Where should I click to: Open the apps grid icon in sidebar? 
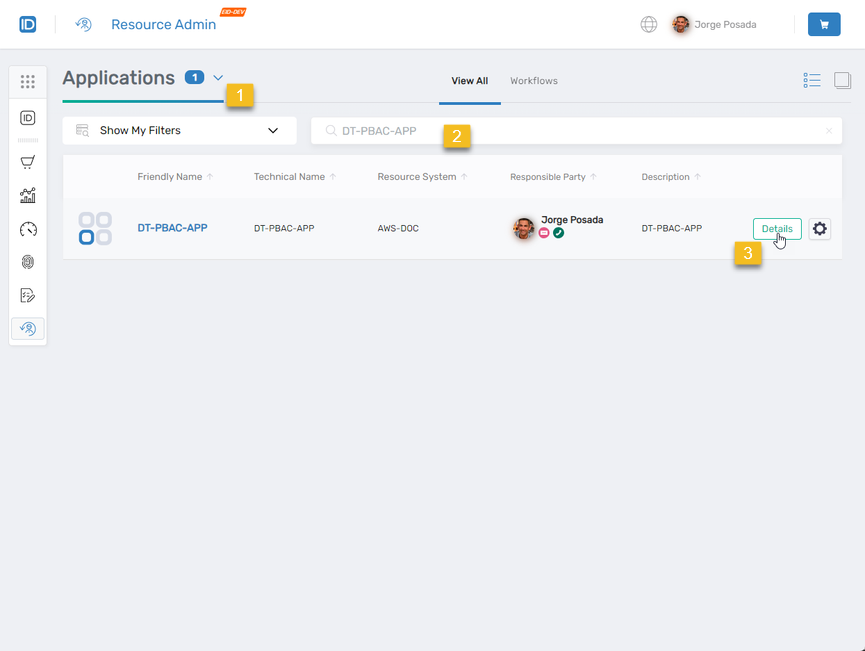[27, 81]
